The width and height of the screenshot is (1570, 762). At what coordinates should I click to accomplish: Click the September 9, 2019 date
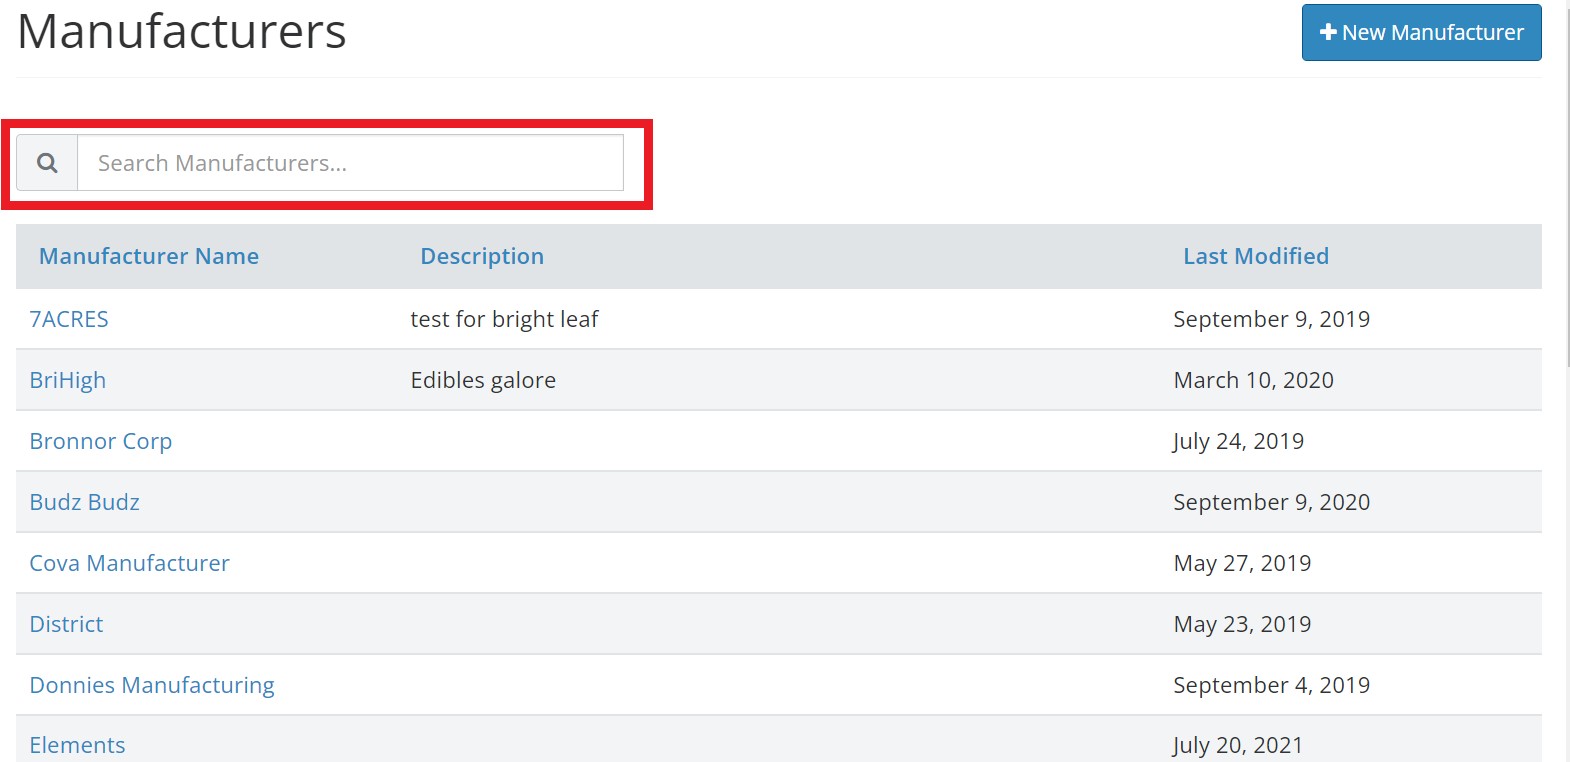click(x=1271, y=319)
